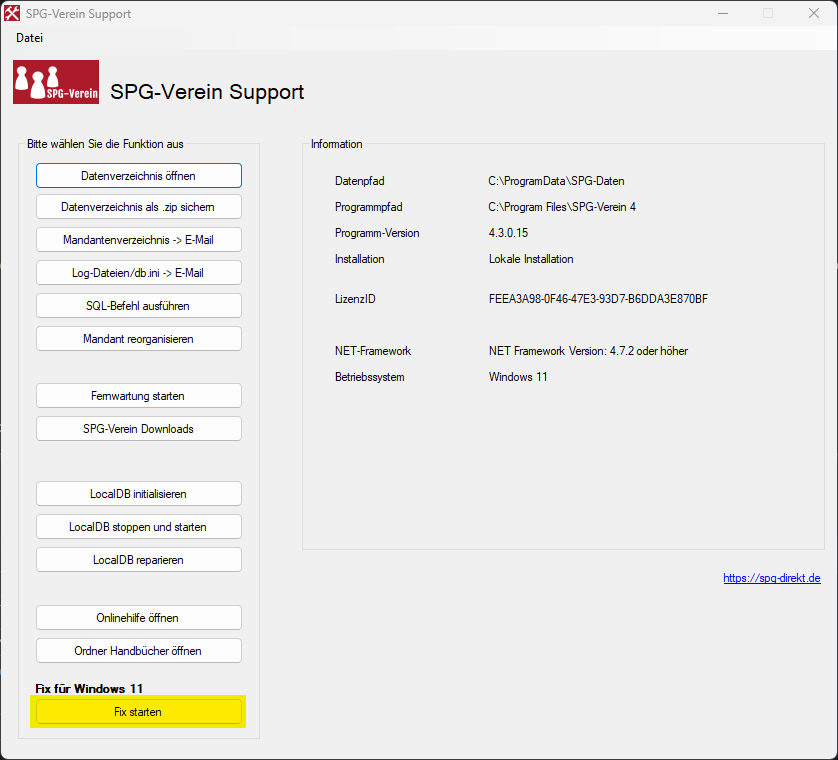The height and width of the screenshot is (760, 838).
Task: Open SQL-Befehl ausführen
Action: click(138, 306)
